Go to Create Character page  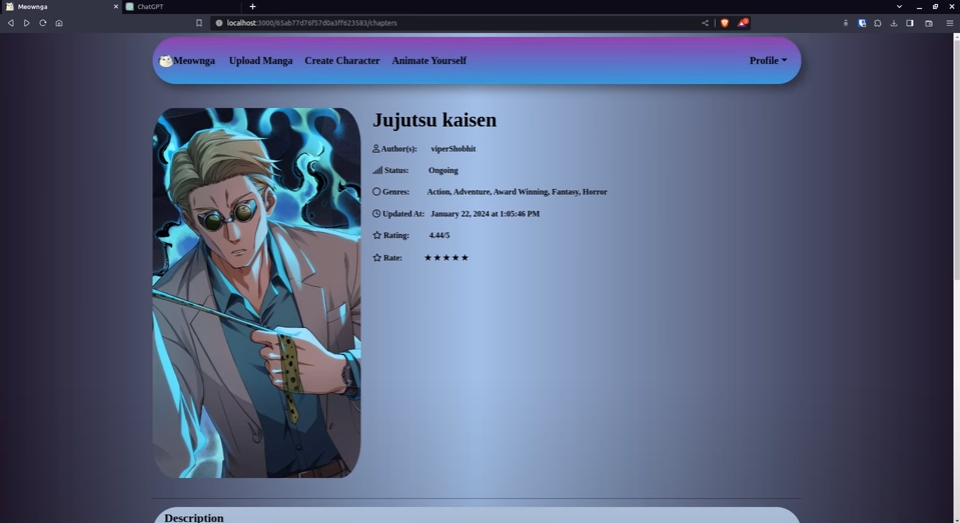[342, 61]
